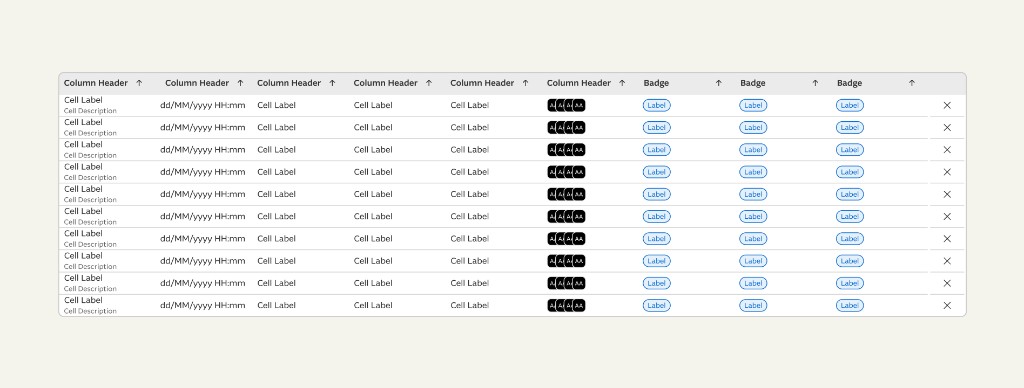This screenshot has height=388, width=1024.
Task: Remove the first table row with its X icon
Action: click(x=947, y=105)
